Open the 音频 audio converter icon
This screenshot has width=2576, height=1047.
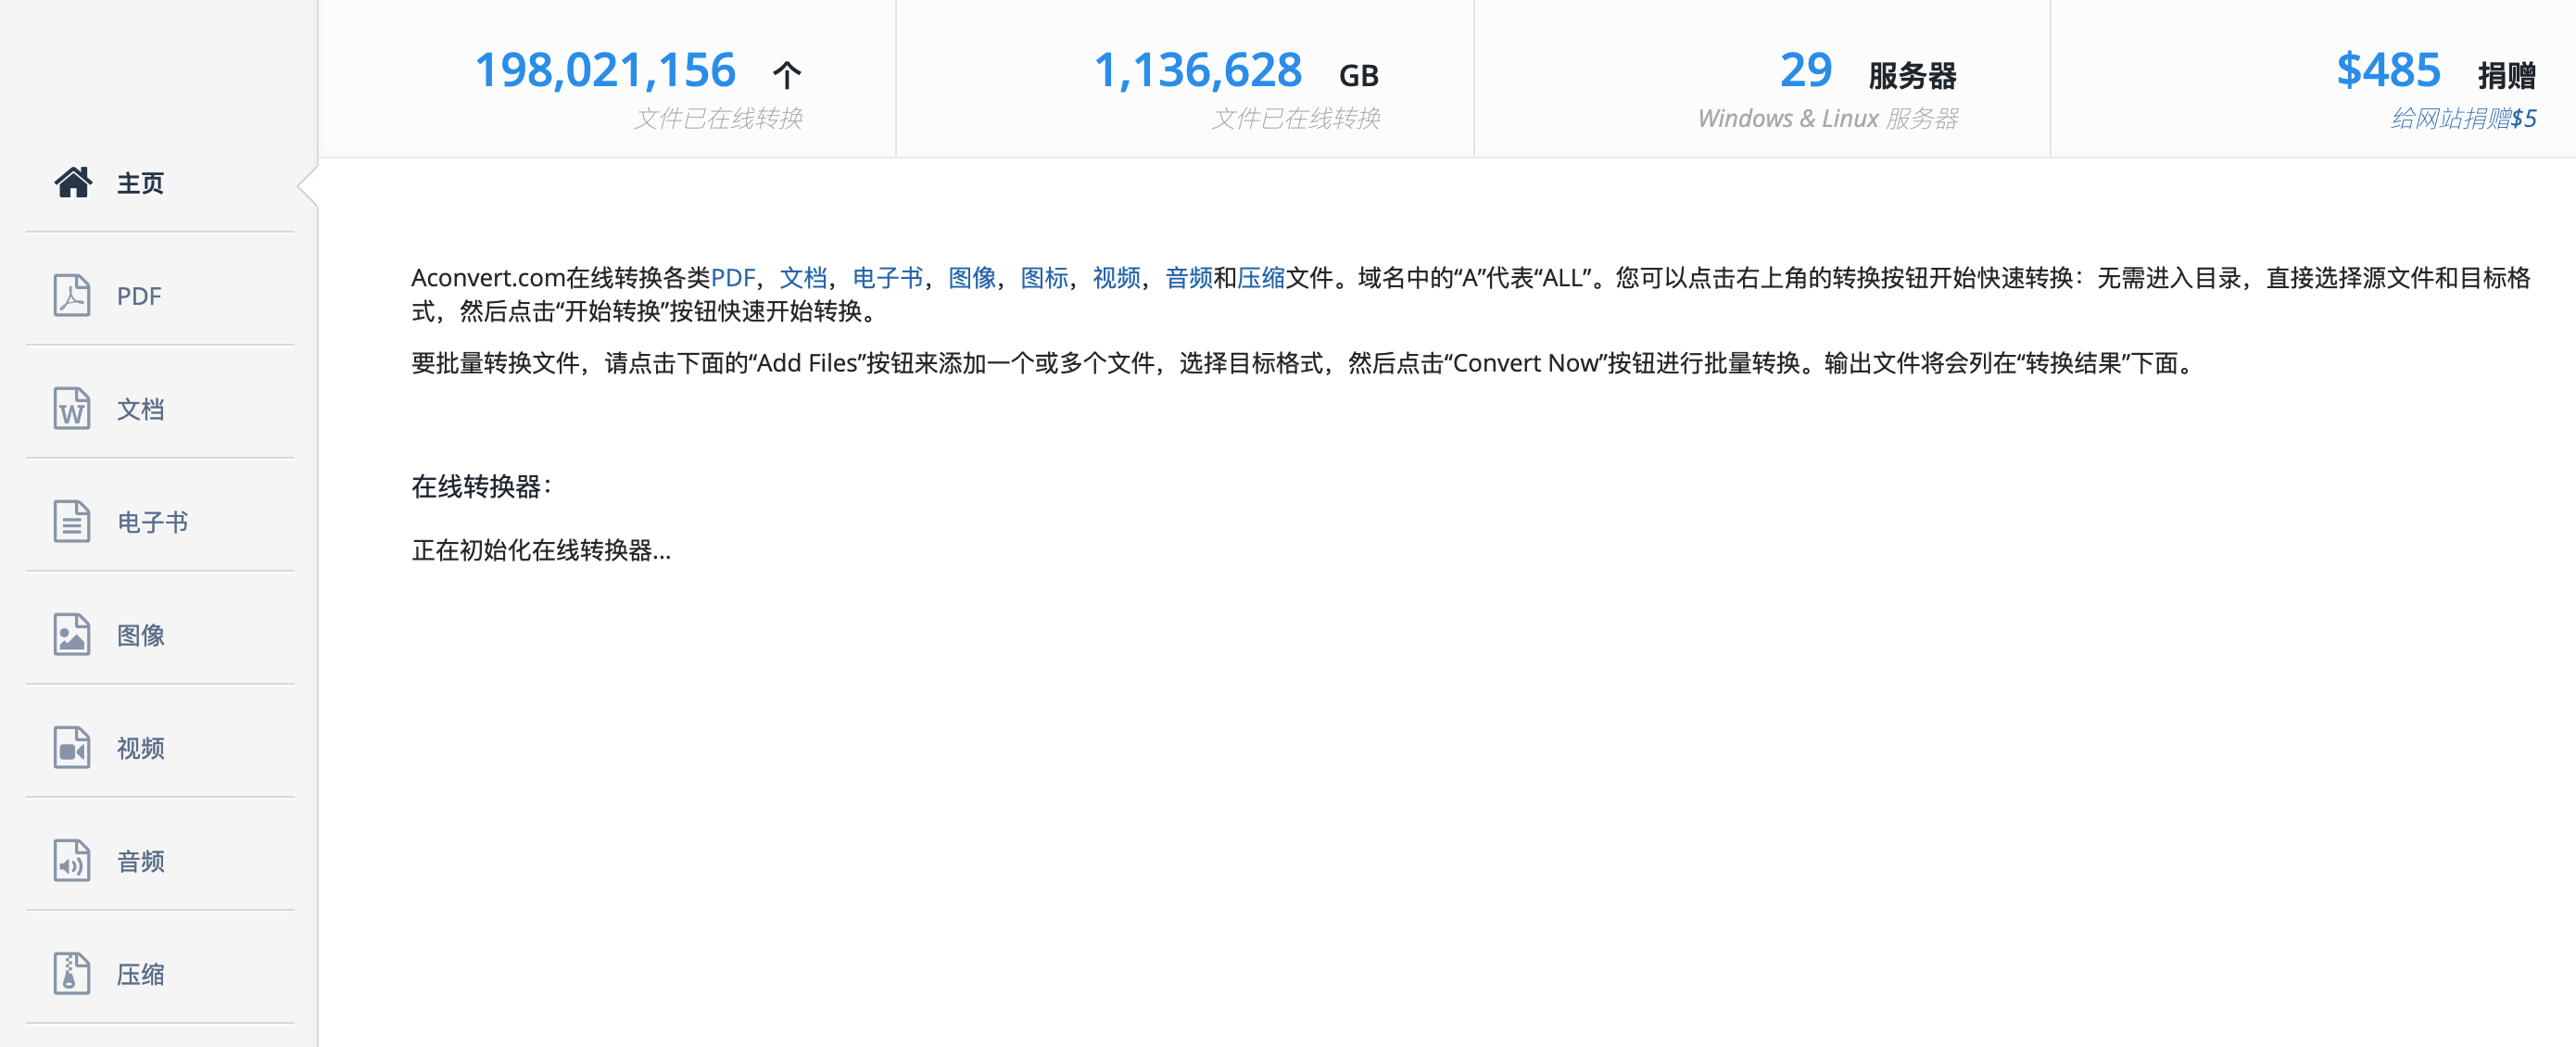tap(71, 861)
